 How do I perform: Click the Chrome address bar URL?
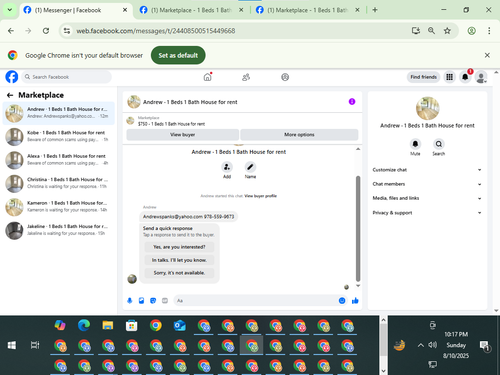pyautogui.click(x=156, y=31)
